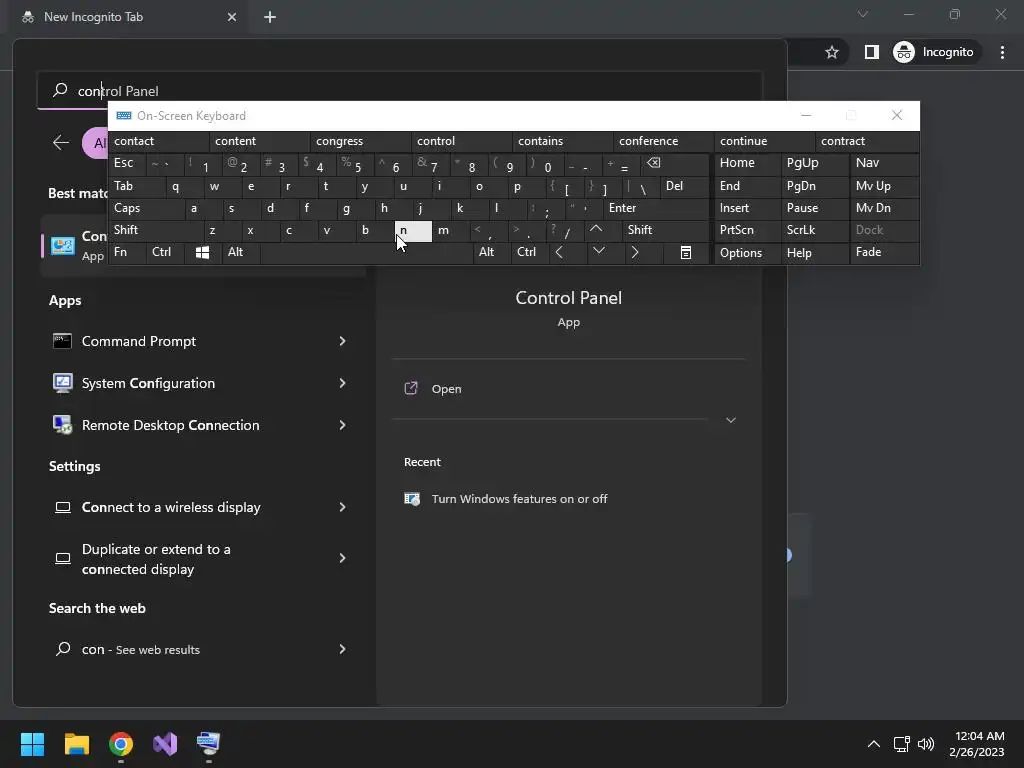This screenshot has width=1024, height=768.
Task: Click the Help key on keyboard
Action: pos(815,253)
